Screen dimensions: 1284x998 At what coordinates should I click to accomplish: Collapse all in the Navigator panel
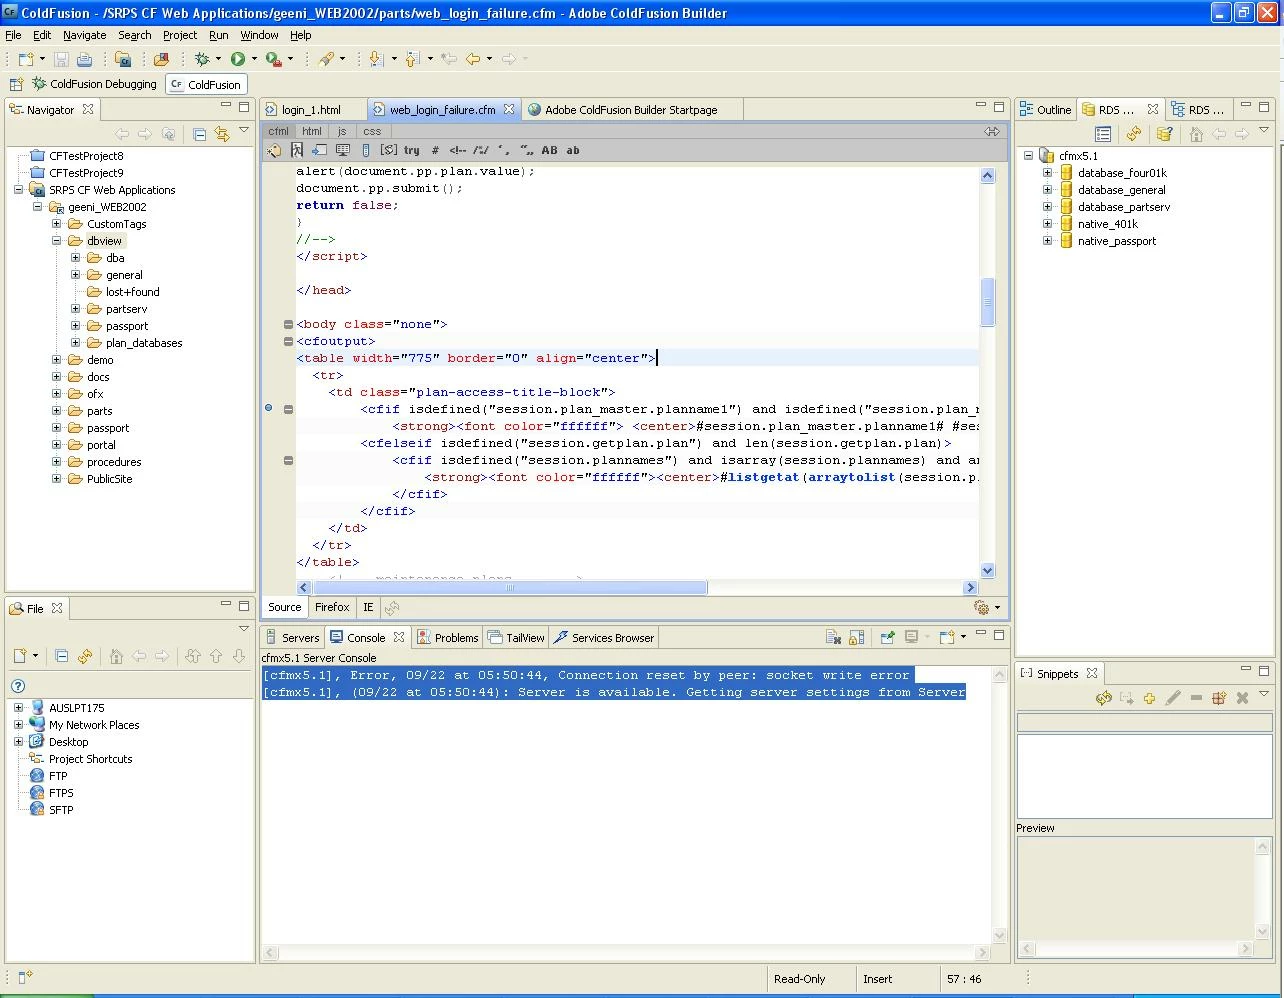click(199, 134)
